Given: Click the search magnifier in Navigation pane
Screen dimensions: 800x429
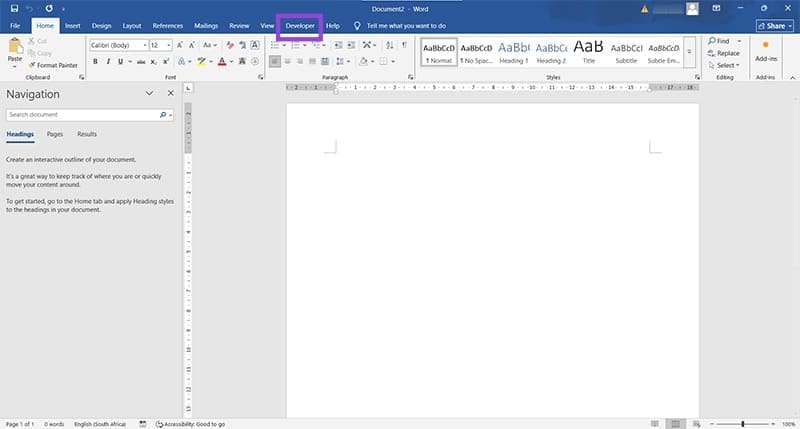Looking at the screenshot, I should click(163, 115).
